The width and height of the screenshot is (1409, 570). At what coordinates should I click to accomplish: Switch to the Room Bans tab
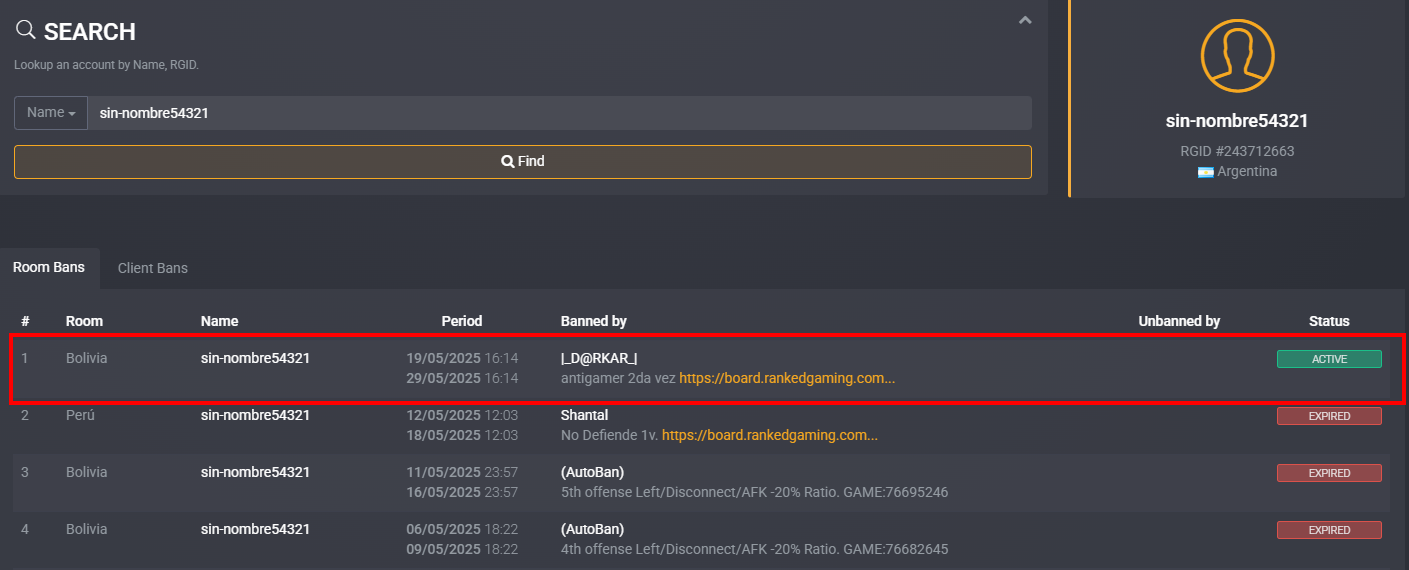coord(49,268)
